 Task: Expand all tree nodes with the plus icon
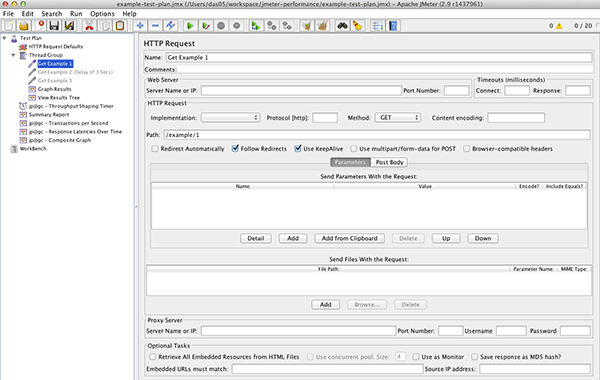click(140, 26)
